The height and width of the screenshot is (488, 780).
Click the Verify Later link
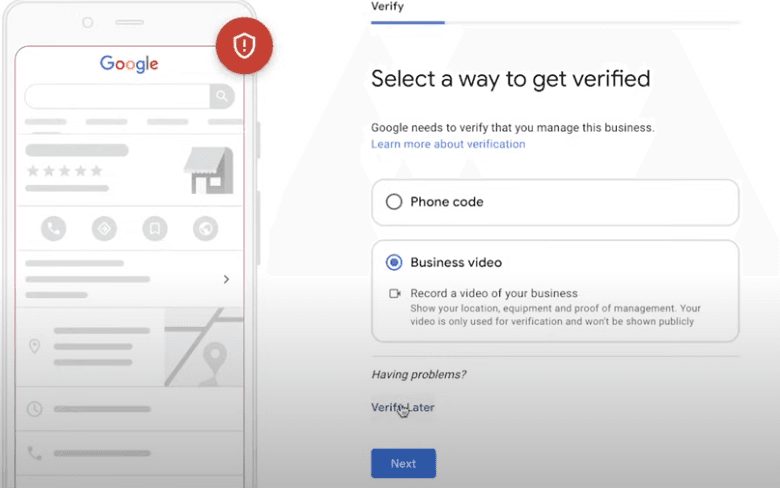click(402, 407)
